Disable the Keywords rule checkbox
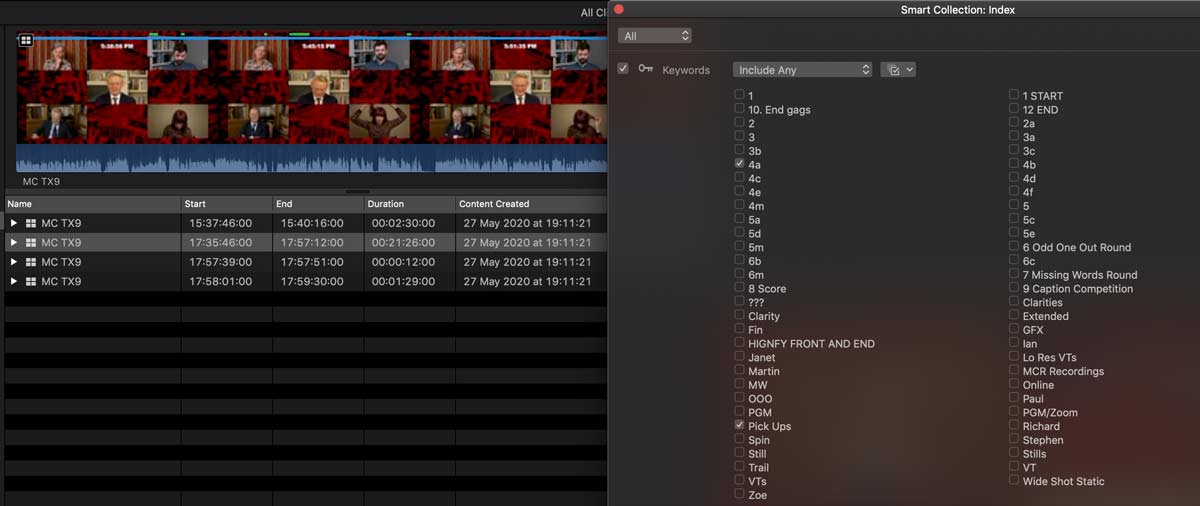The image size is (1200, 506). pyautogui.click(x=623, y=69)
